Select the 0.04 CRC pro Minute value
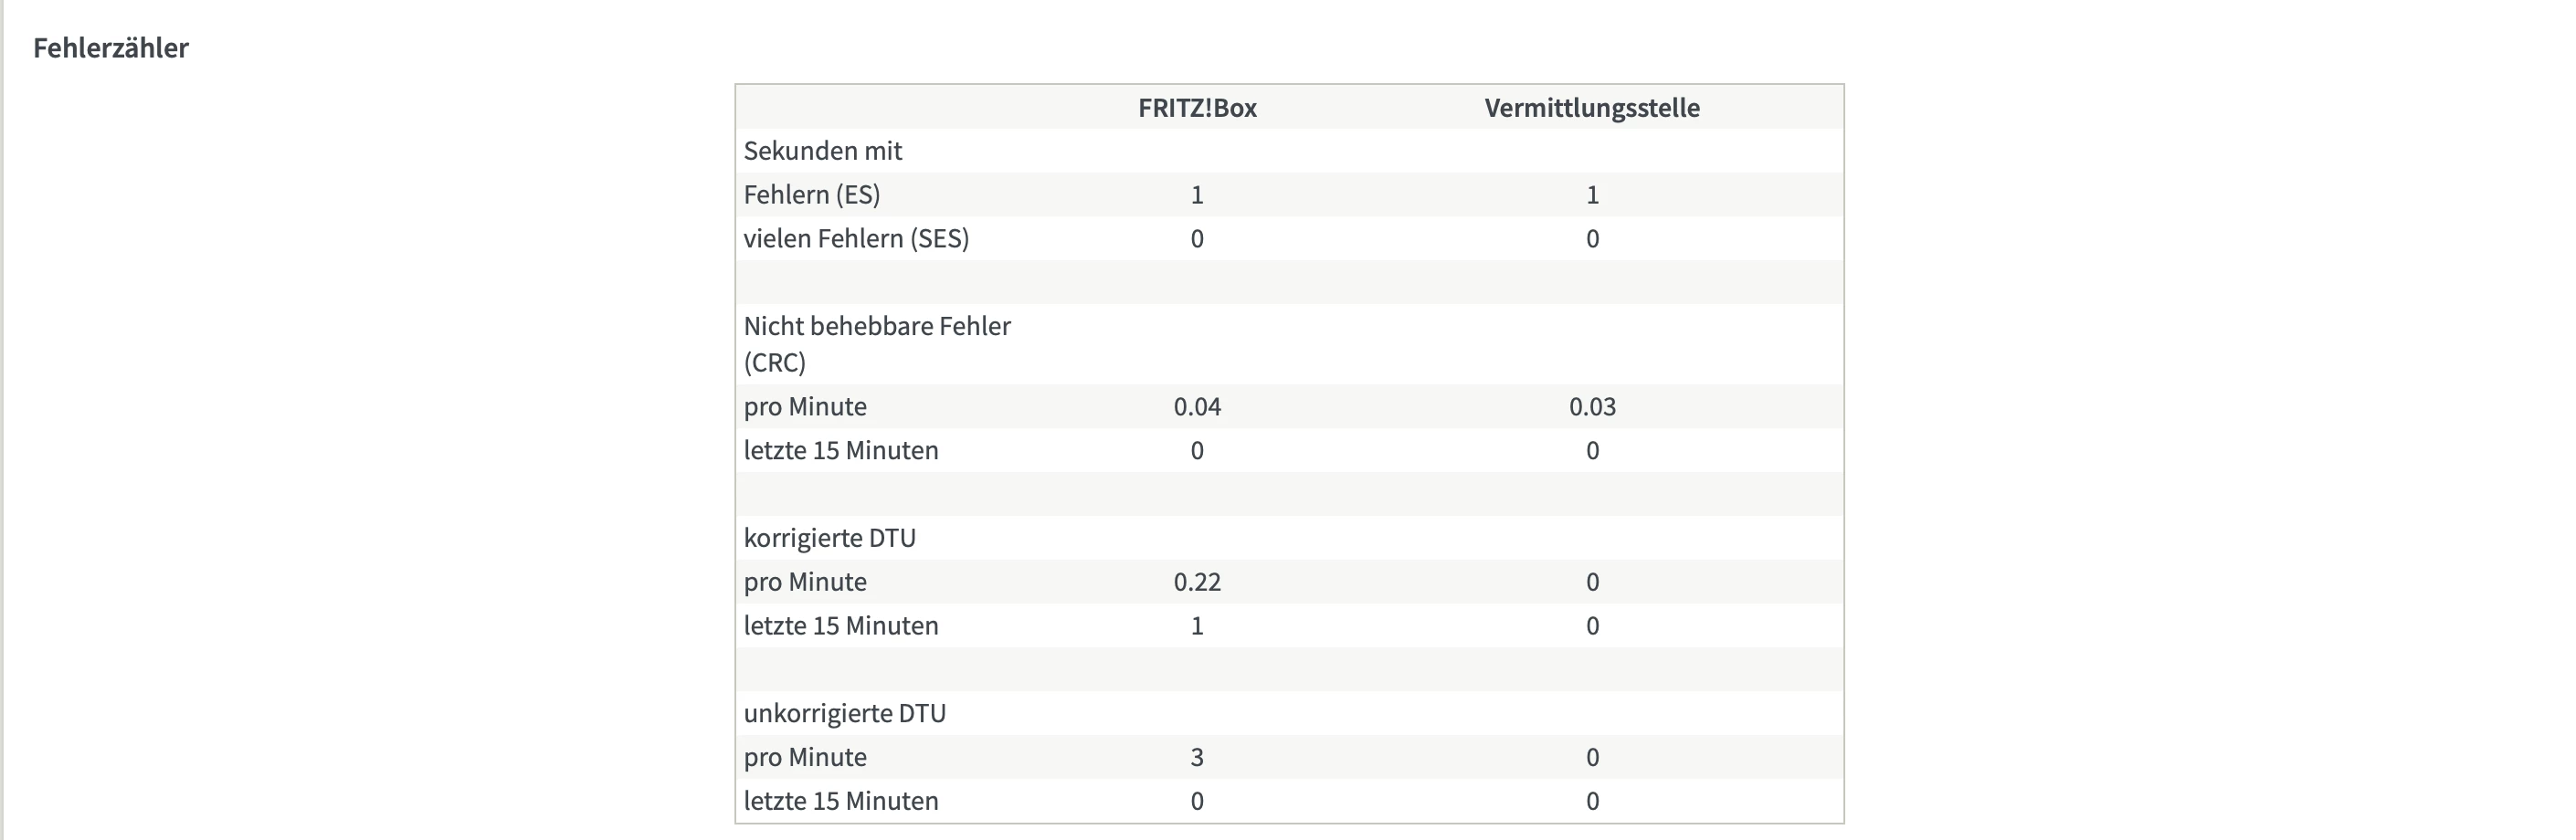 (x=1197, y=407)
